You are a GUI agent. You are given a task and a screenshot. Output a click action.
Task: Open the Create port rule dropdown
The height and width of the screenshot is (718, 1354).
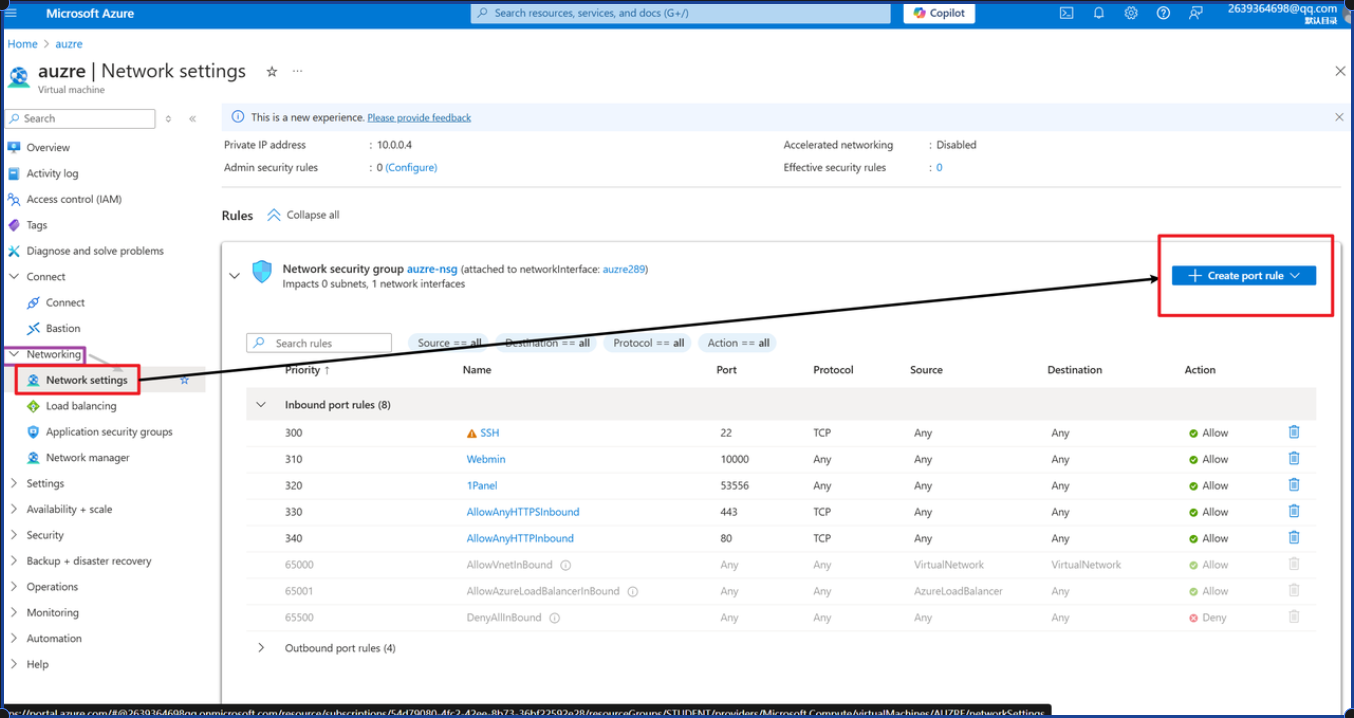click(1244, 275)
